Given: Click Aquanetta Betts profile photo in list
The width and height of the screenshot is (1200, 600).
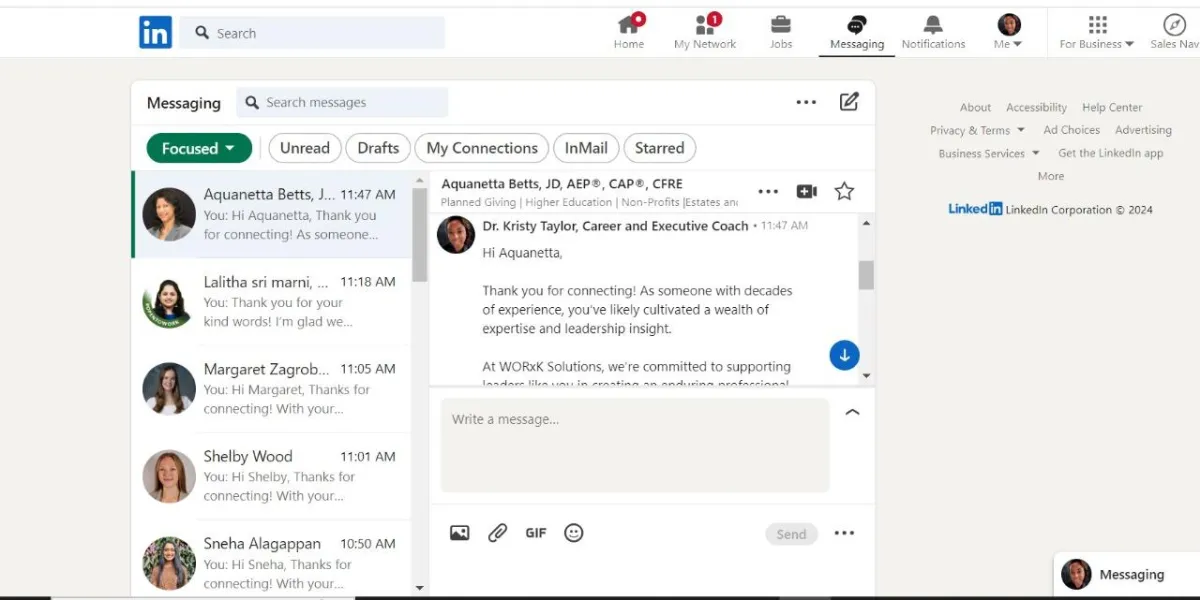Looking at the screenshot, I should [x=169, y=214].
